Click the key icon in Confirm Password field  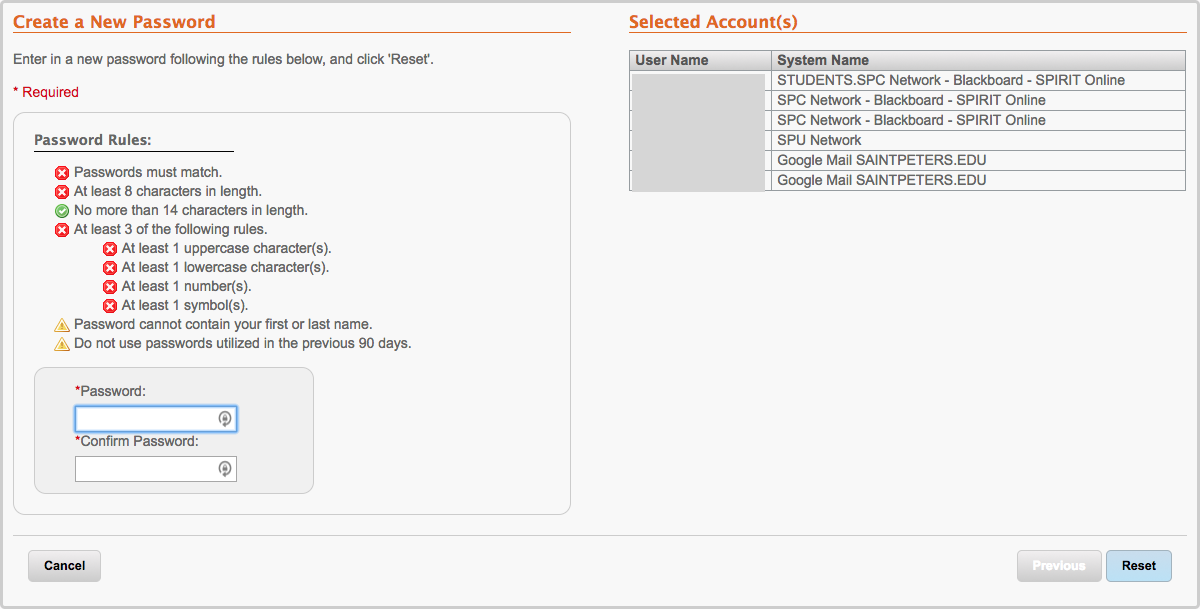click(x=225, y=469)
